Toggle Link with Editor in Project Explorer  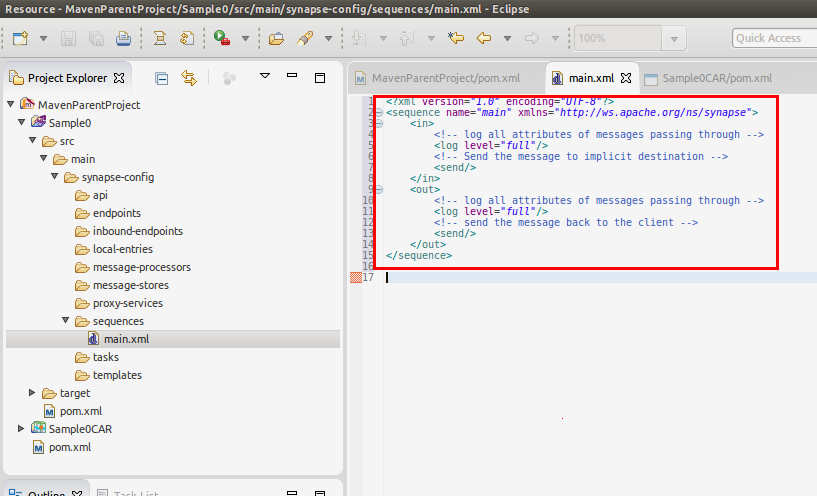pyautogui.click(x=188, y=78)
